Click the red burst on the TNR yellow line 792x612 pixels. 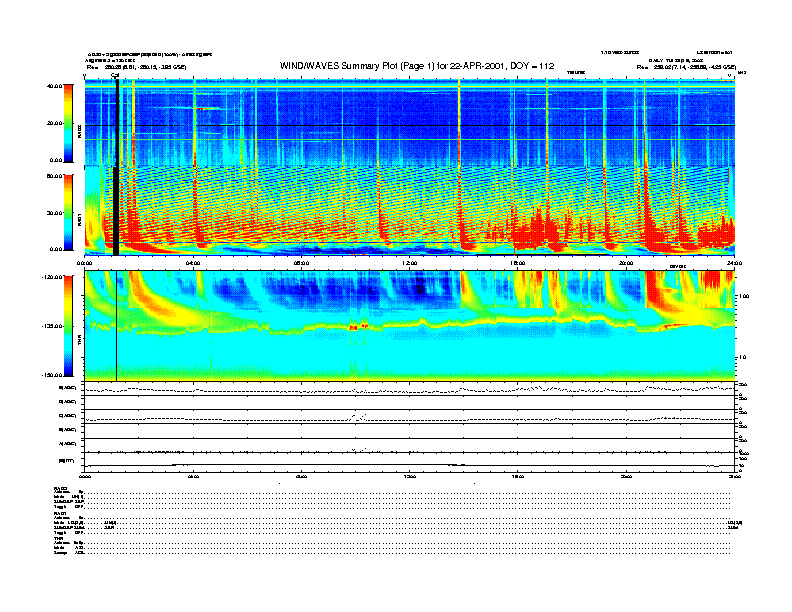[355, 326]
